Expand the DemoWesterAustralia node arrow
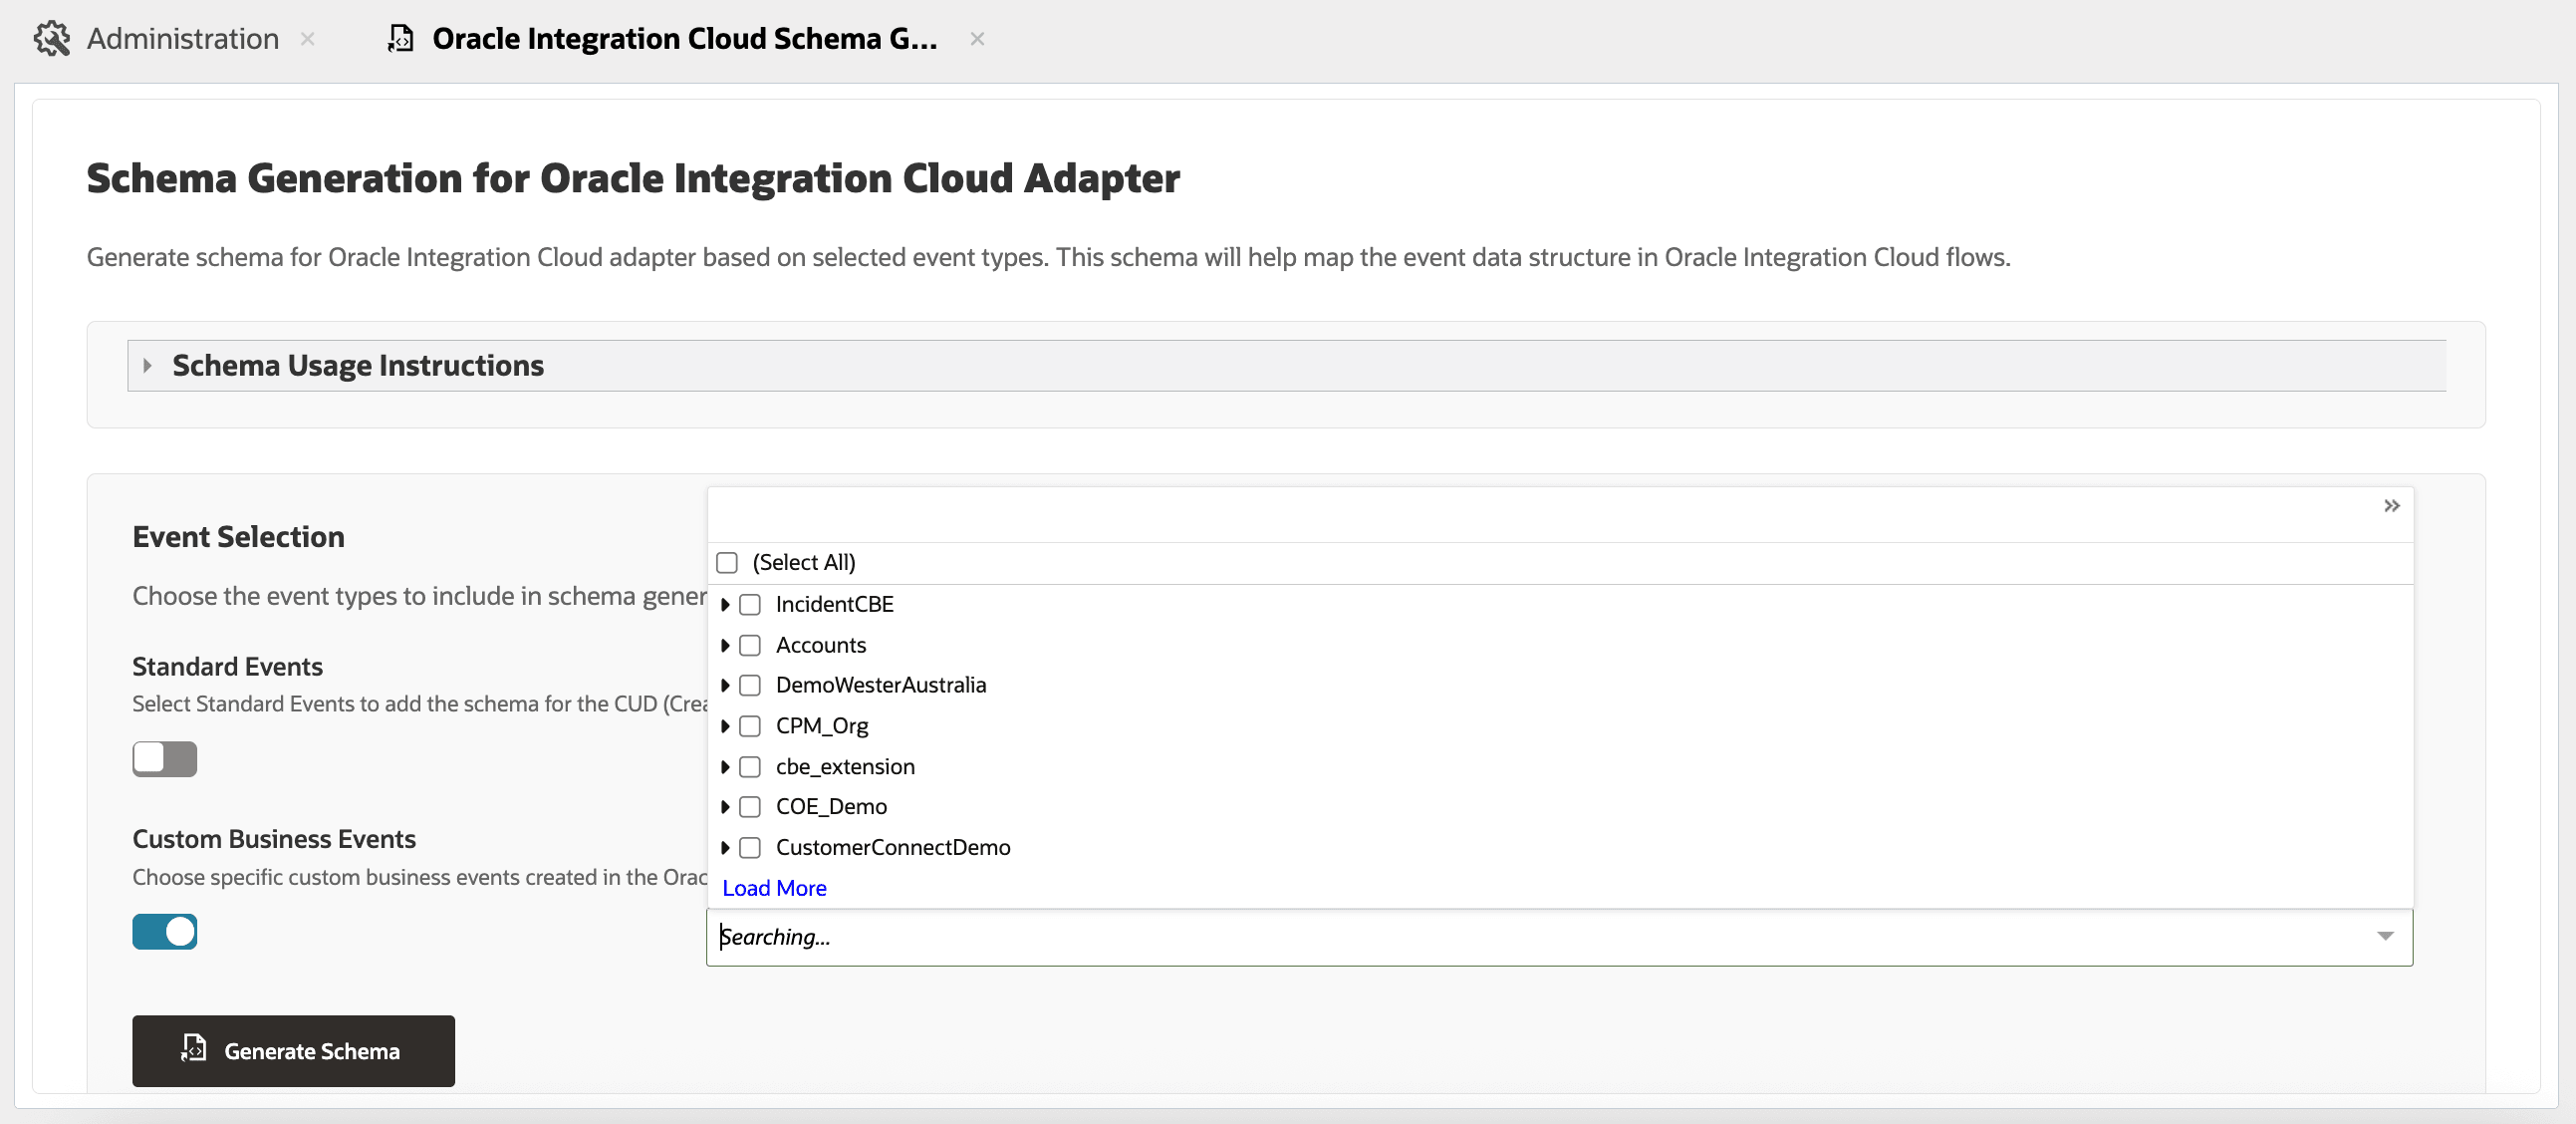The width and height of the screenshot is (2576, 1124). (725, 686)
